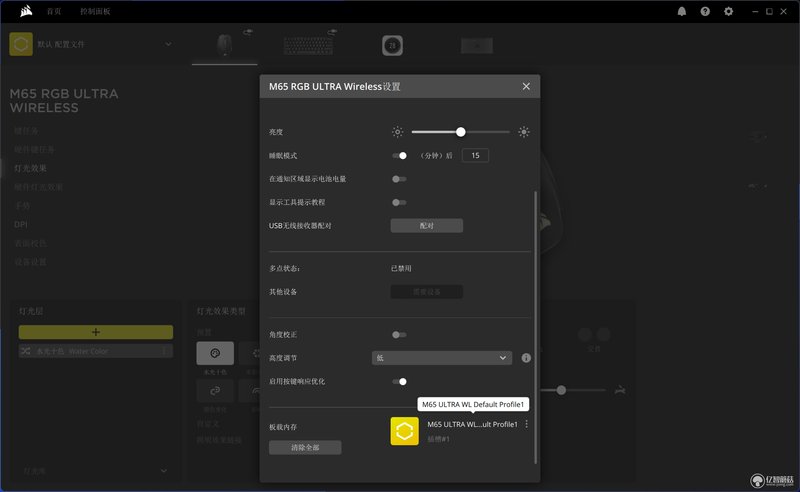The image size is (800, 492).
Task: Expand the 默认 配置文件 profile dropdown
Action: click(168, 44)
